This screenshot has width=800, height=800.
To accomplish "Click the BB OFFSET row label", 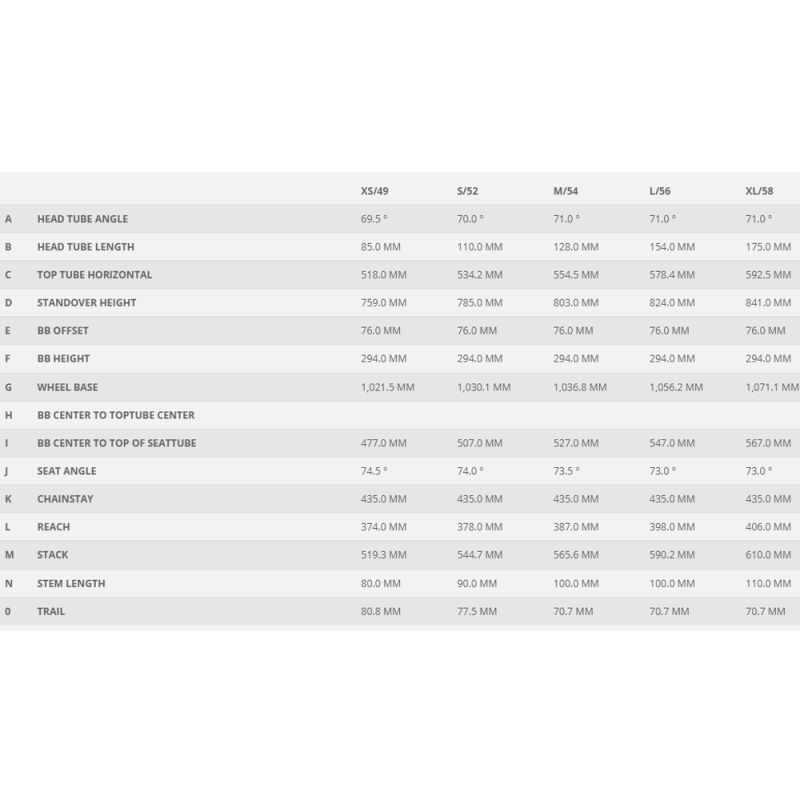I will [63, 331].
